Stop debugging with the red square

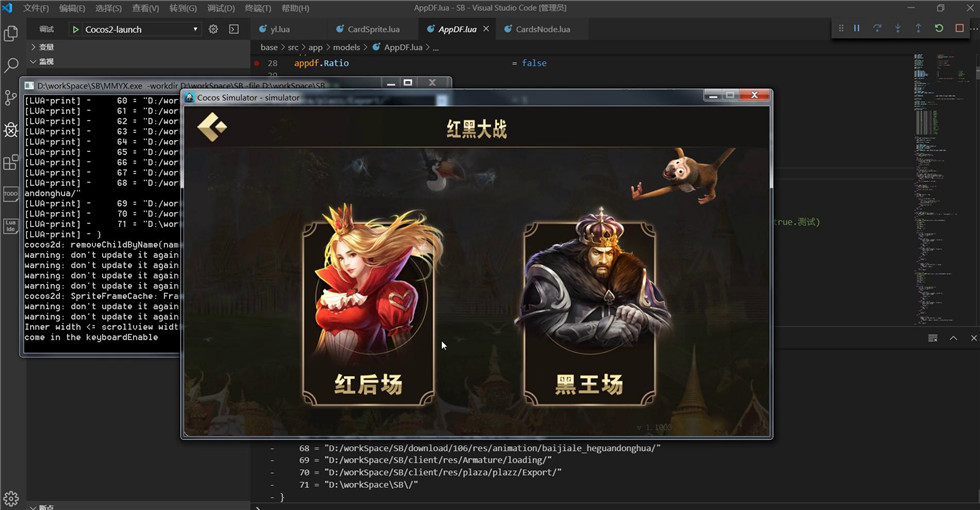coord(959,28)
